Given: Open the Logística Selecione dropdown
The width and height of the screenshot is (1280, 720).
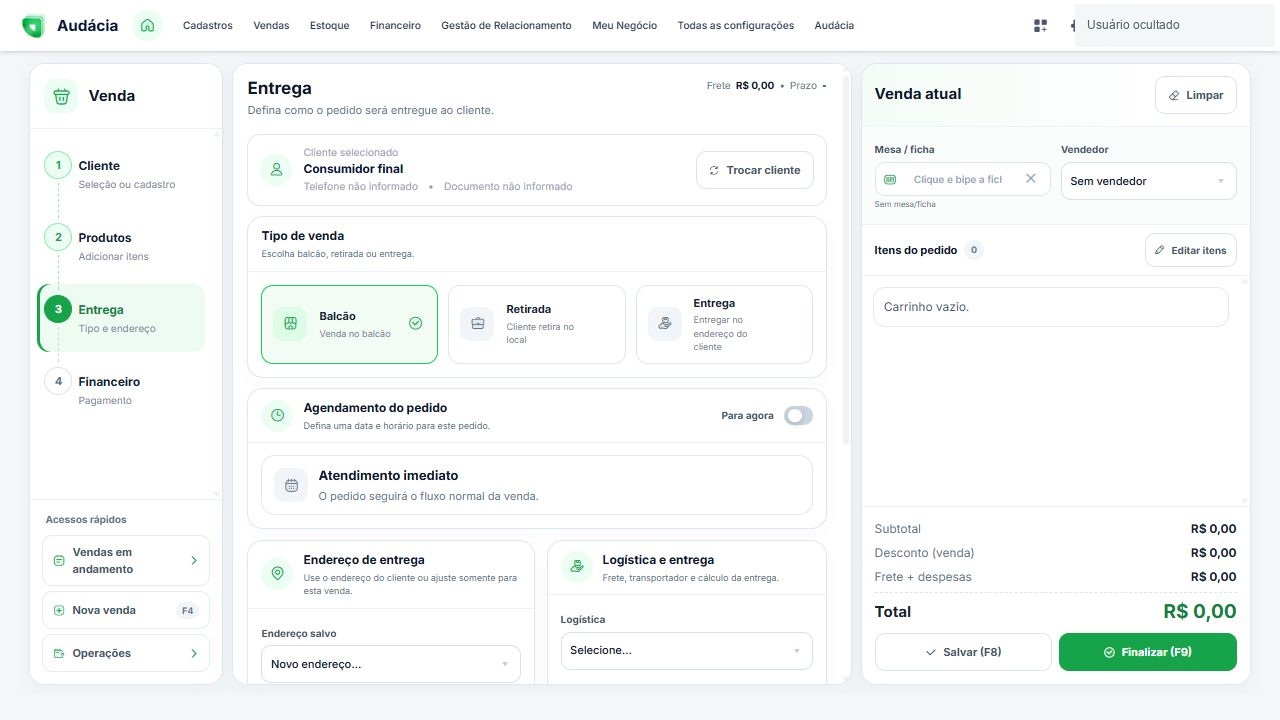Looking at the screenshot, I should pyautogui.click(x=686, y=650).
